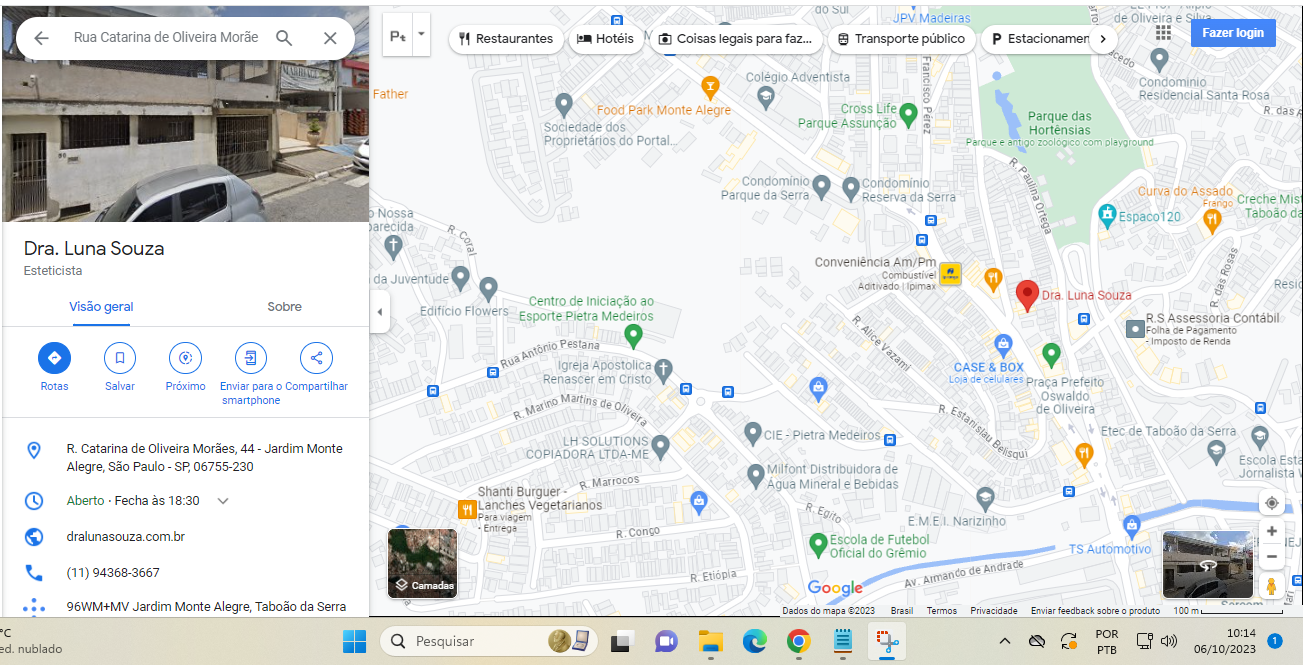The height and width of the screenshot is (665, 1303).
Task: Show hidden tray icons chevron
Action: tap(1004, 641)
